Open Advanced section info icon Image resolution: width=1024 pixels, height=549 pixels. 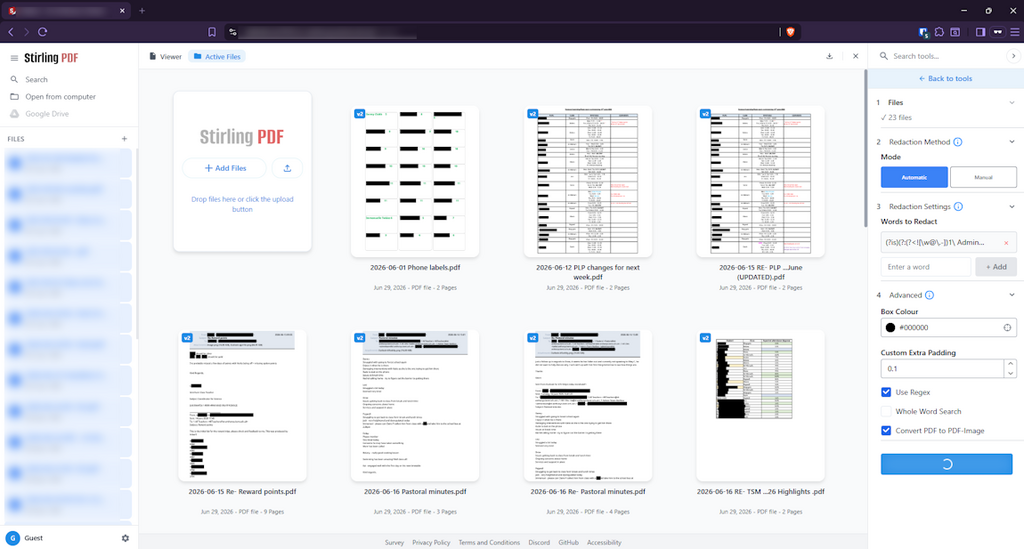pyautogui.click(x=929, y=295)
